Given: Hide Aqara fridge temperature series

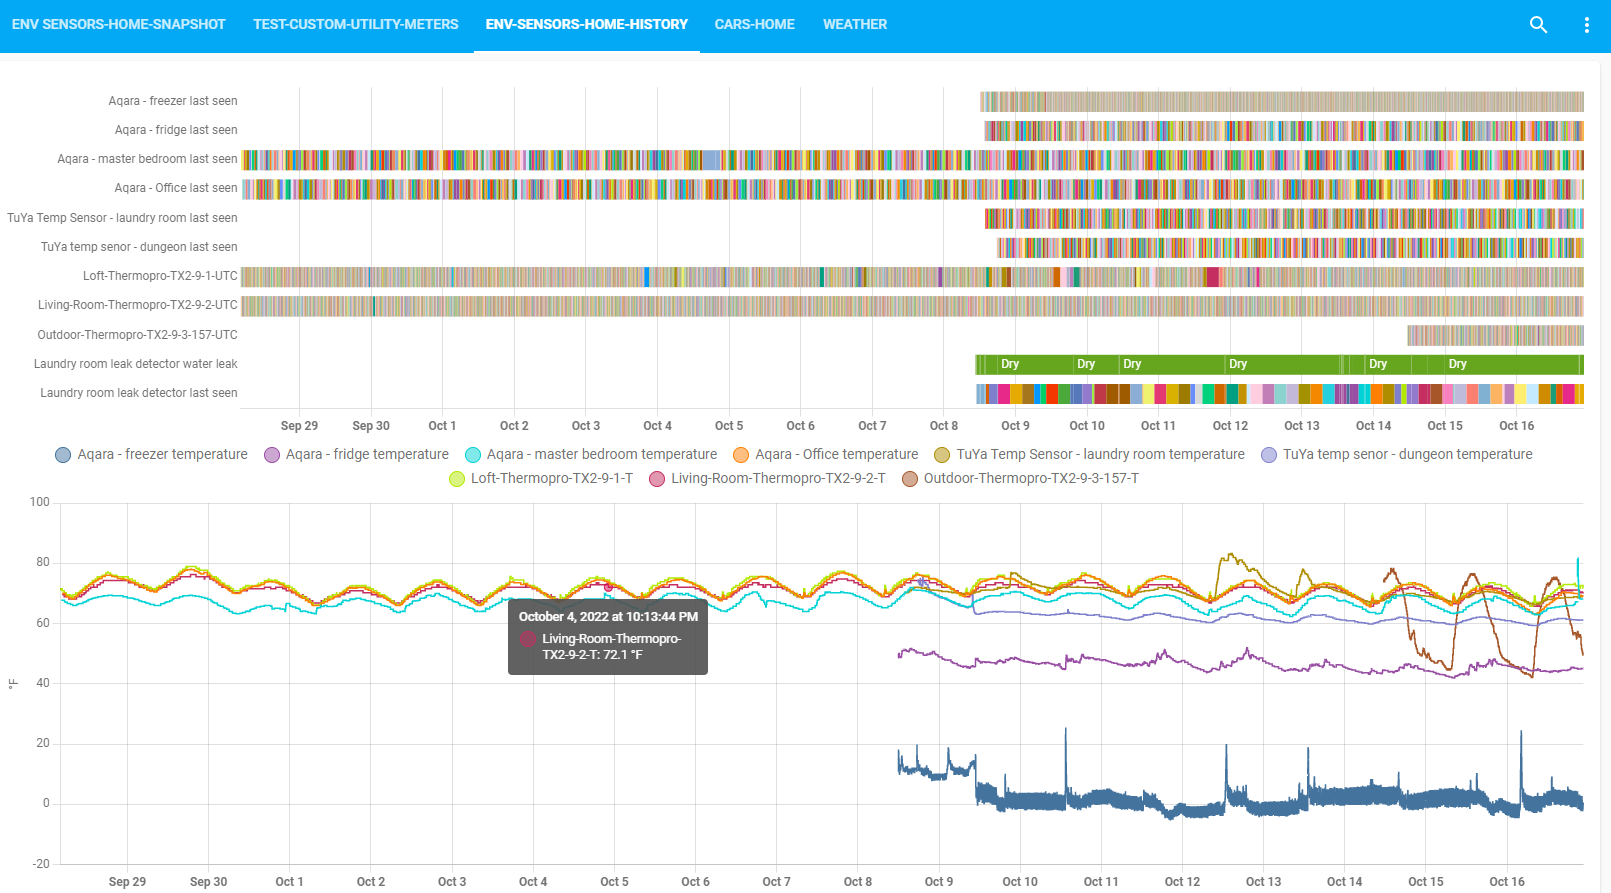Looking at the screenshot, I should click(356, 454).
